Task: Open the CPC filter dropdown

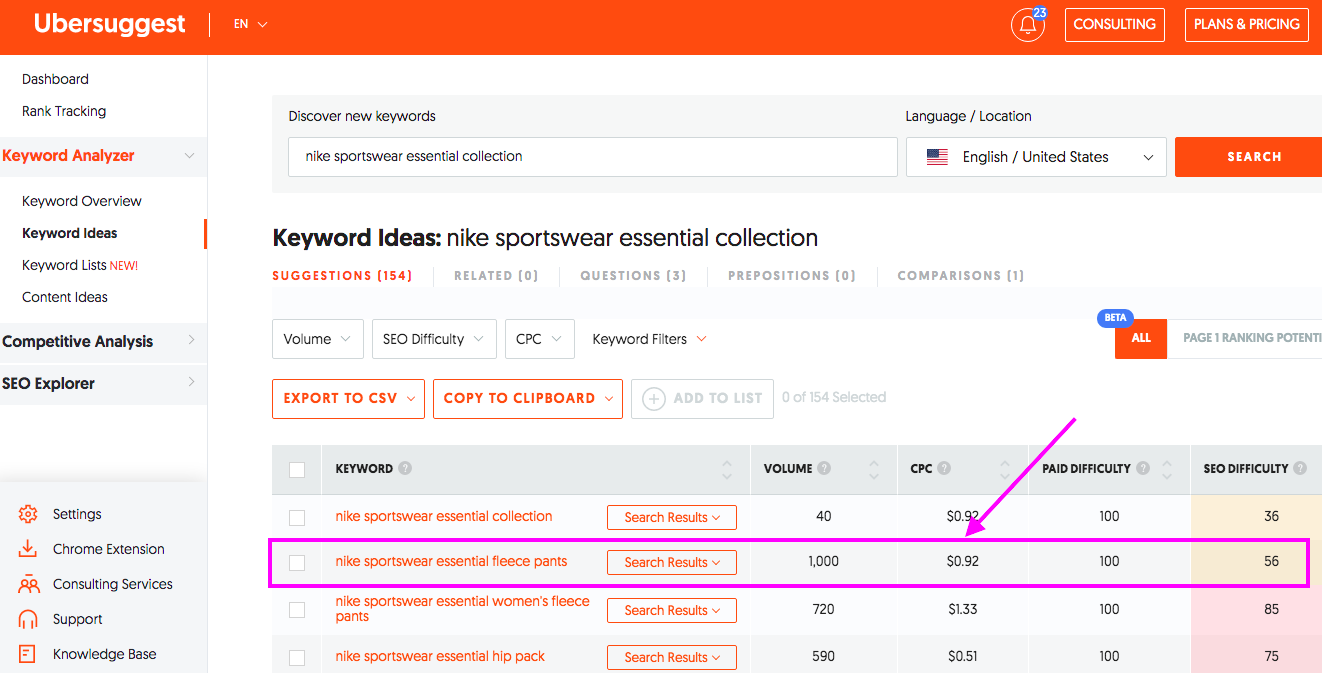Action: [540, 339]
